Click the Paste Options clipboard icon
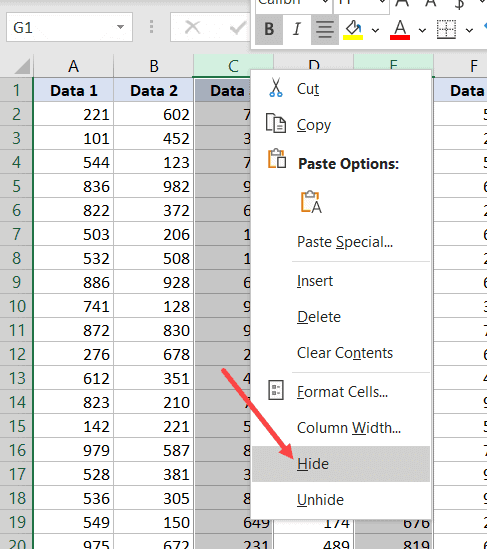This screenshot has height=549, width=487. 277,159
